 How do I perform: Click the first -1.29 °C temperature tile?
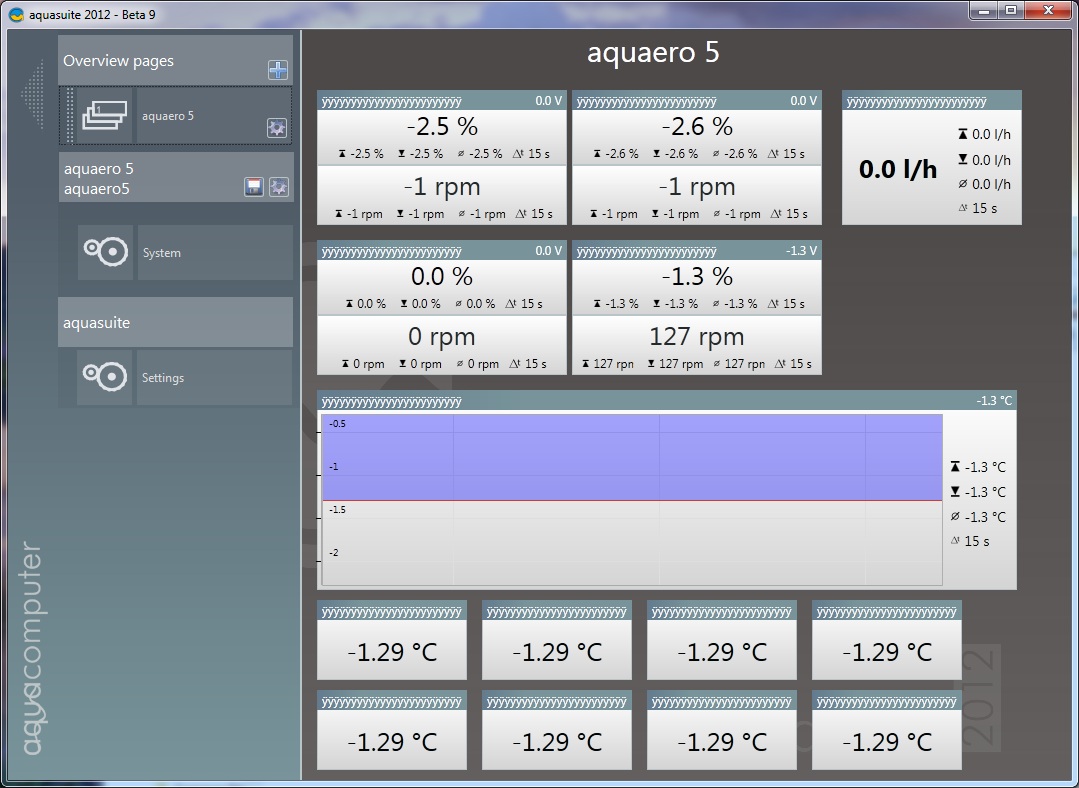click(x=392, y=652)
